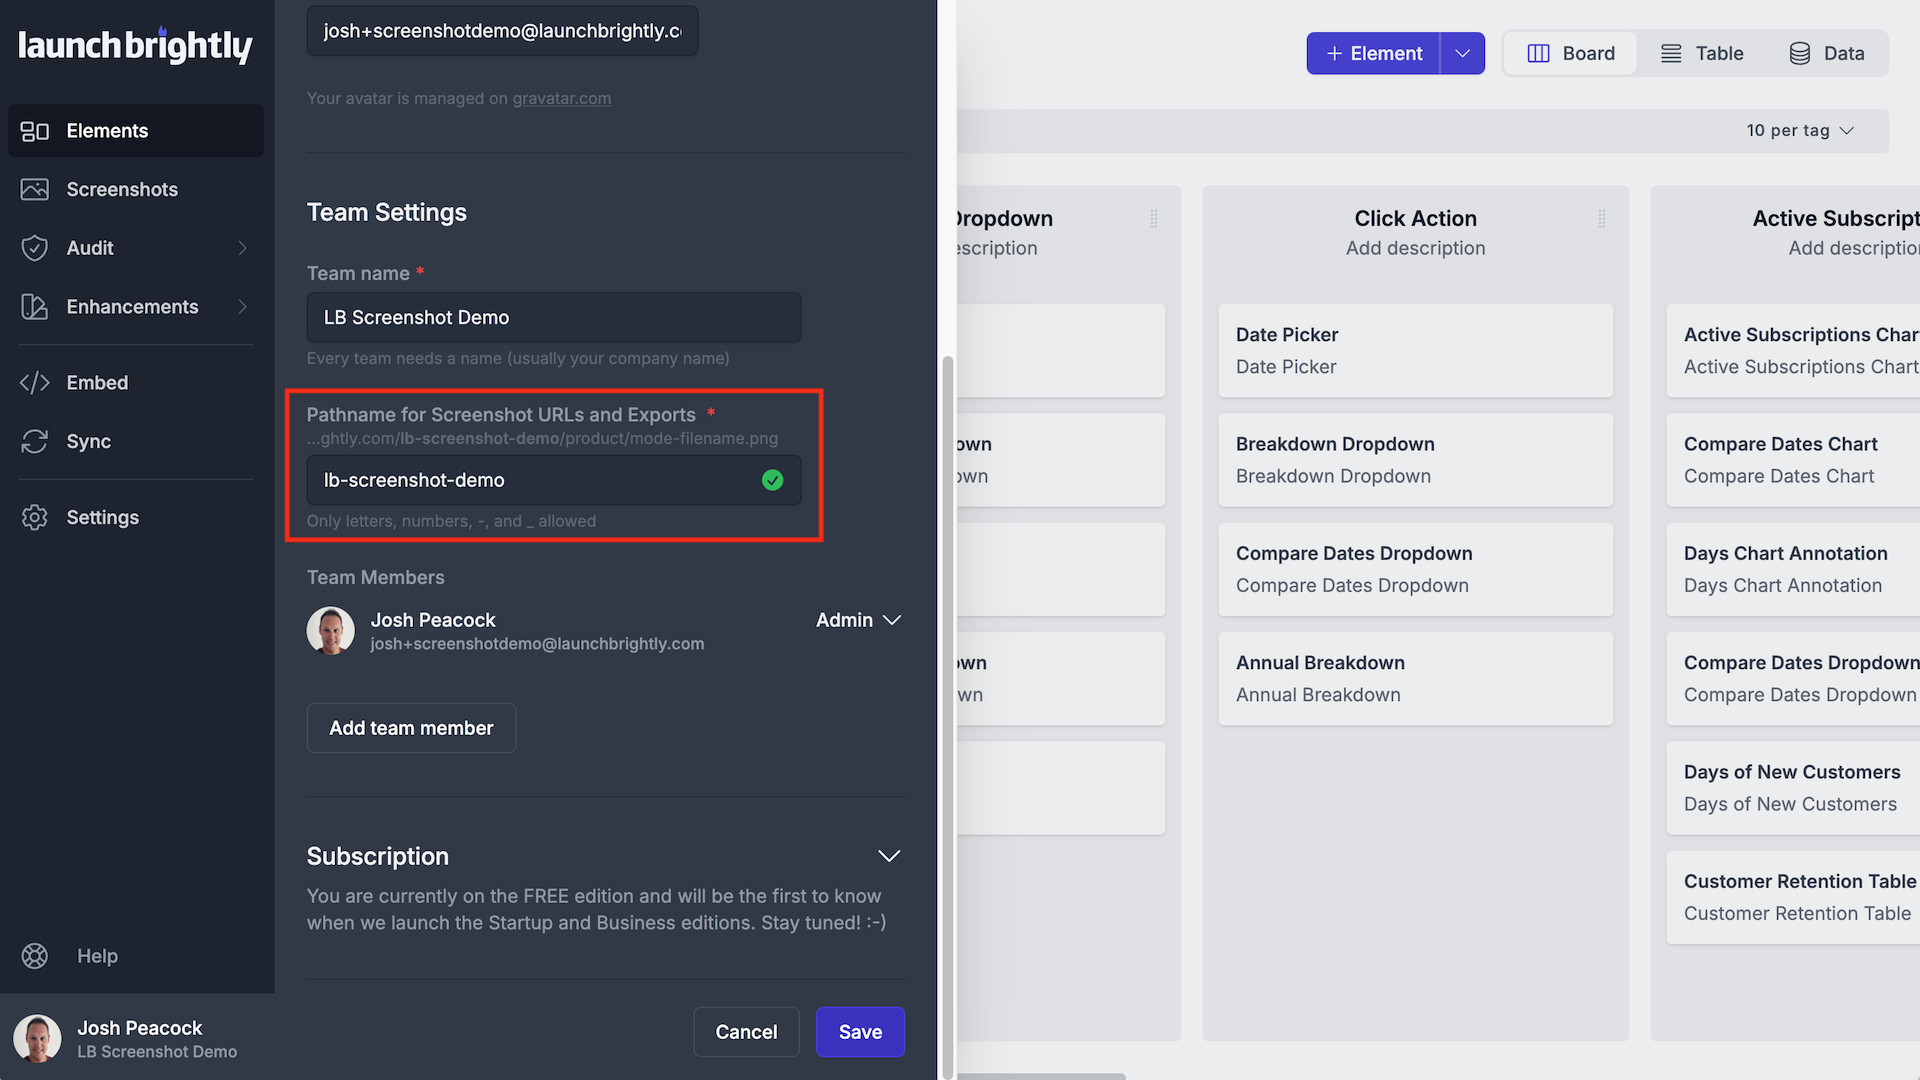Open Settings via the gear icon
The image size is (1920, 1080).
click(35, 517)
